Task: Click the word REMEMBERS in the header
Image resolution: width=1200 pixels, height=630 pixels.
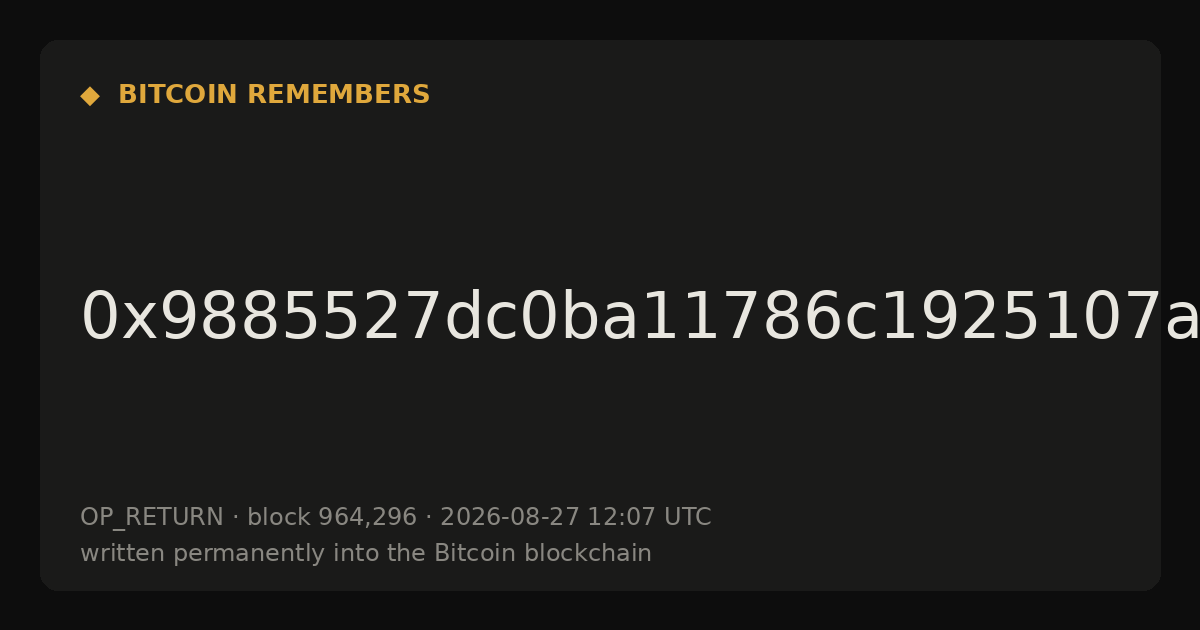Action: (338, 95)
